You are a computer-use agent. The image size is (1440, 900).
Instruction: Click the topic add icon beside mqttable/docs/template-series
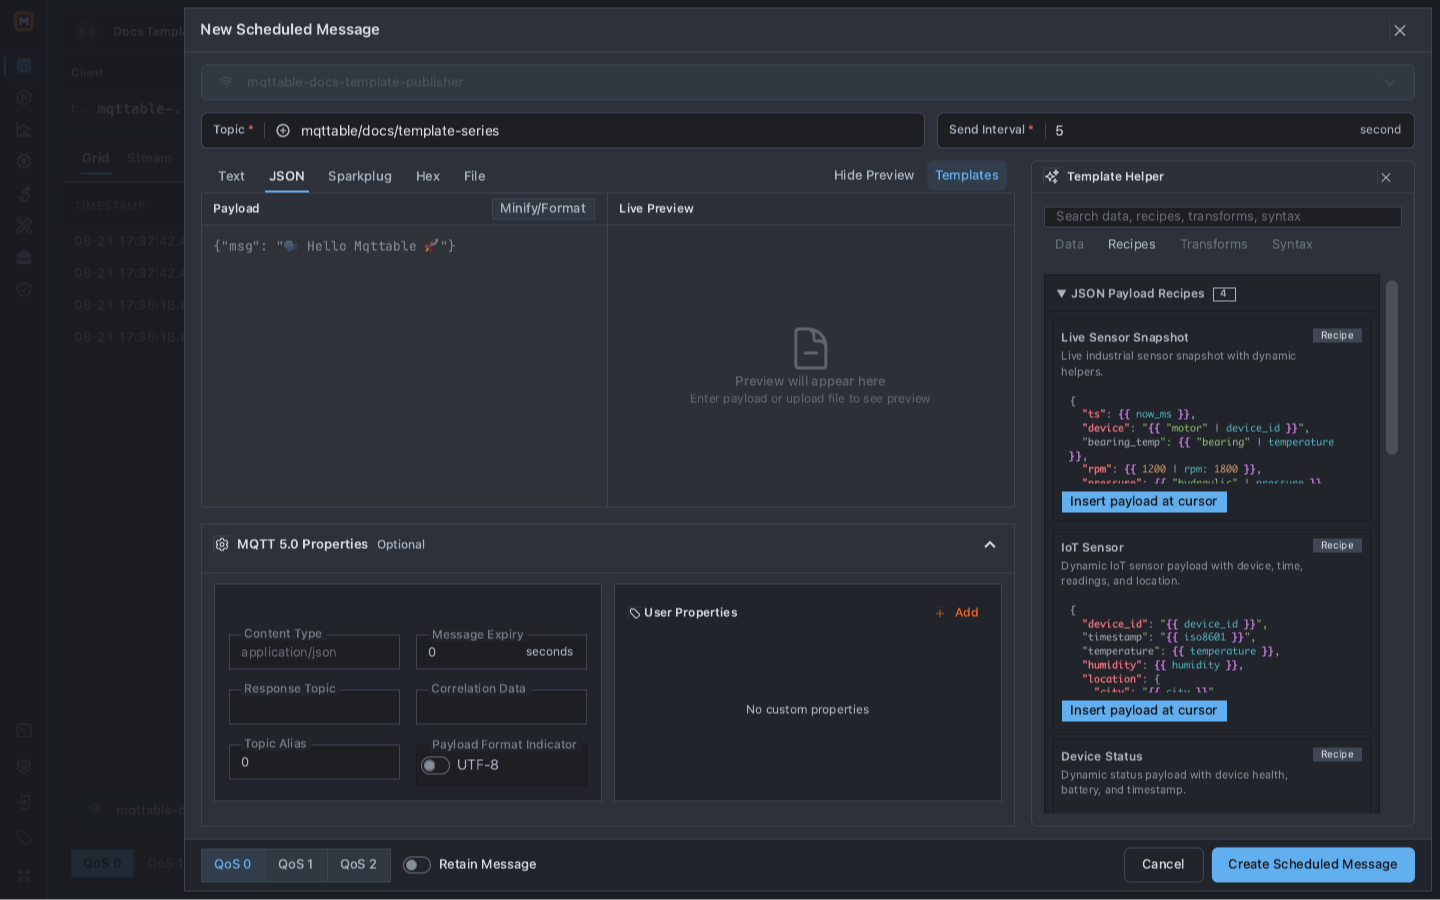pos(283,131)
